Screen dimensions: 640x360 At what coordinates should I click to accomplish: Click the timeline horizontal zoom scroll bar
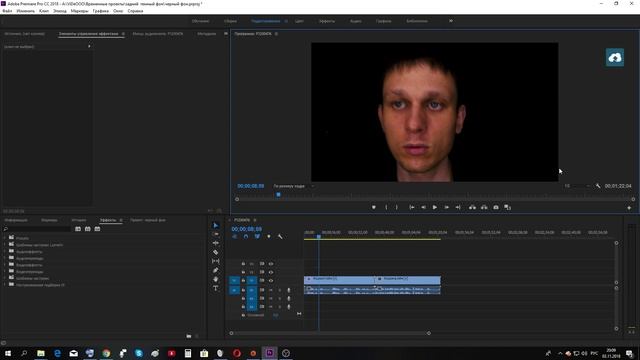pos(330,333)
